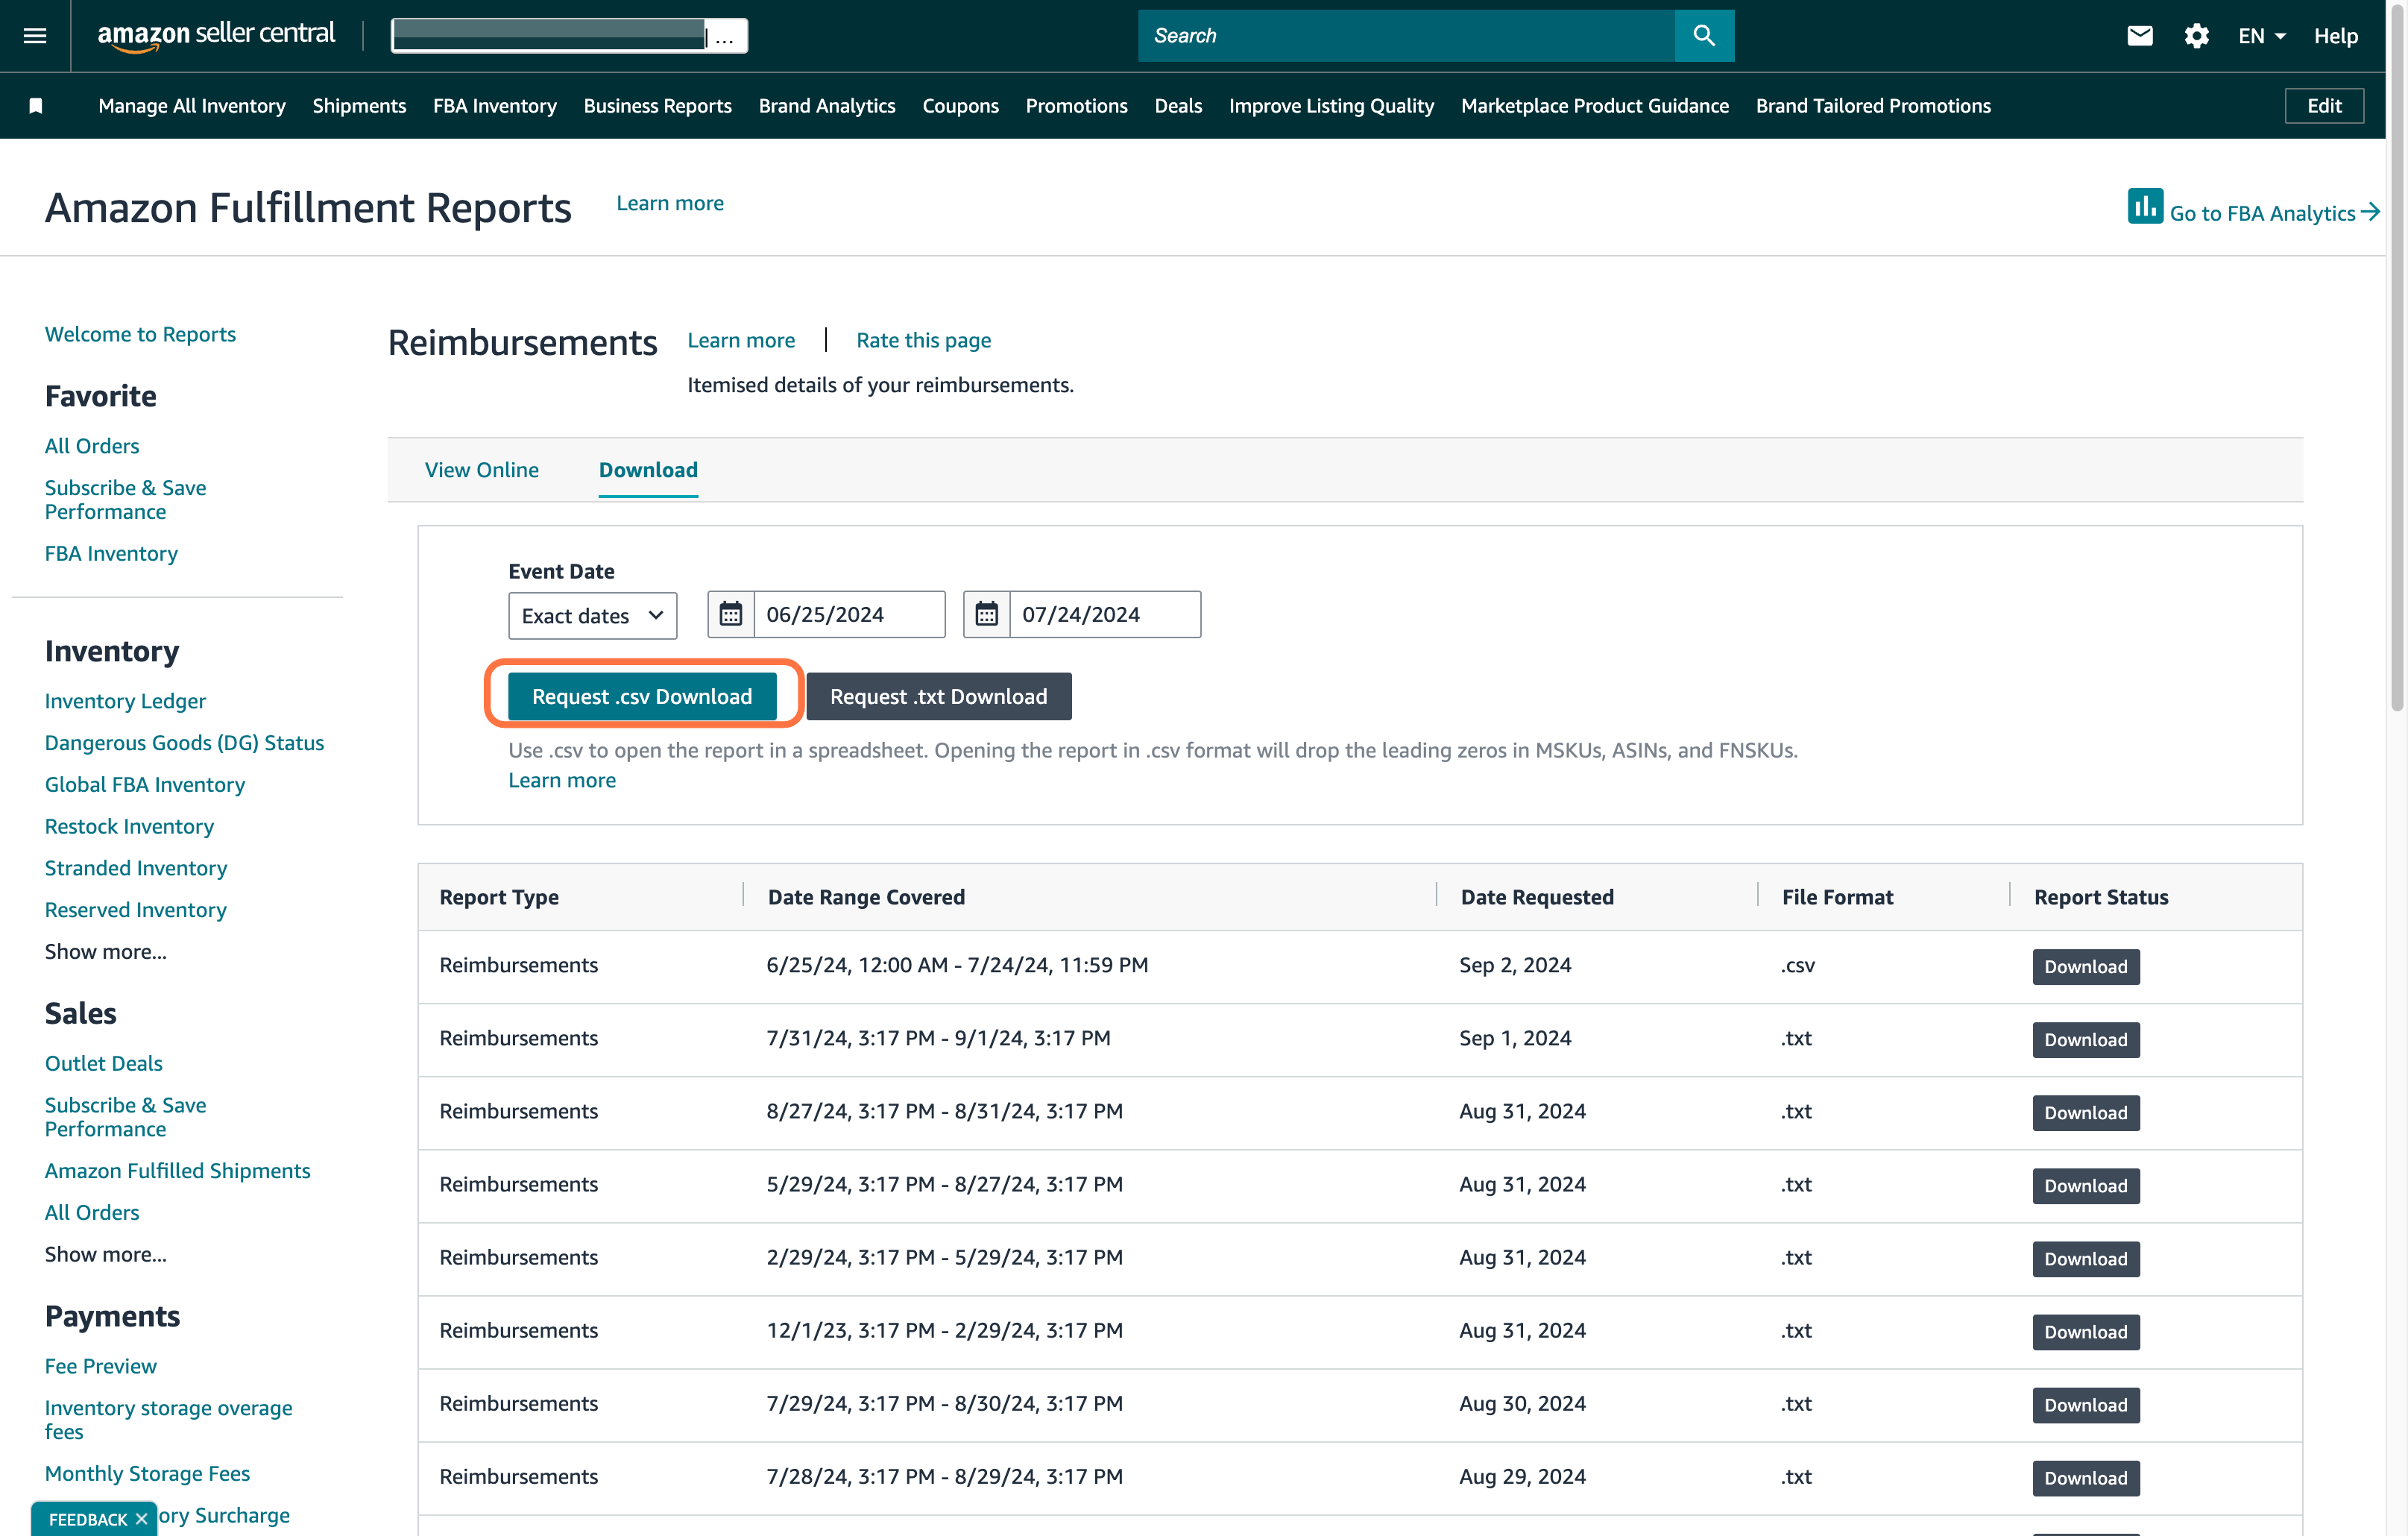Screen dimensions: 2408x1536
Task: Focus the top Search field
Action: click(x=1406, y=36)
